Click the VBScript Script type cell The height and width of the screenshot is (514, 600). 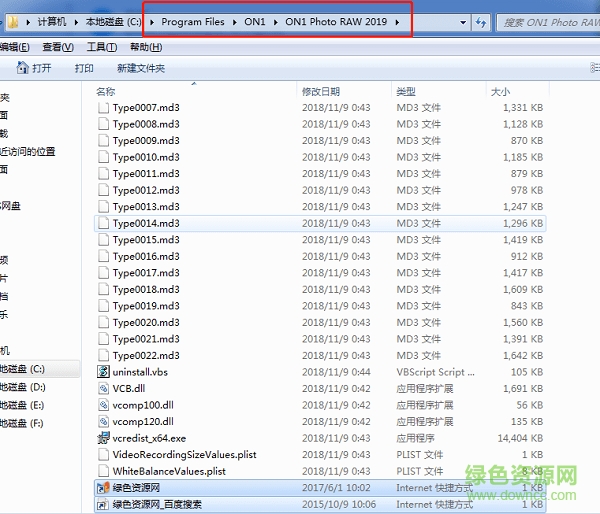point(435,372)
